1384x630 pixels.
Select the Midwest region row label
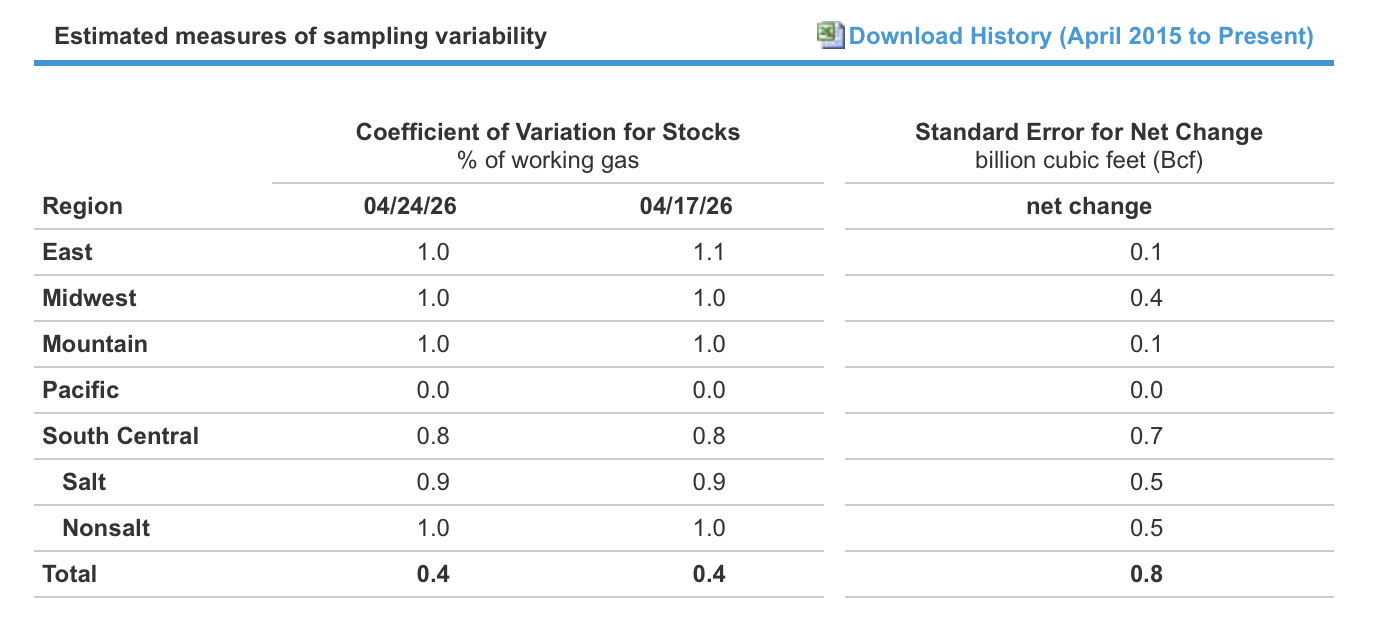90,298
